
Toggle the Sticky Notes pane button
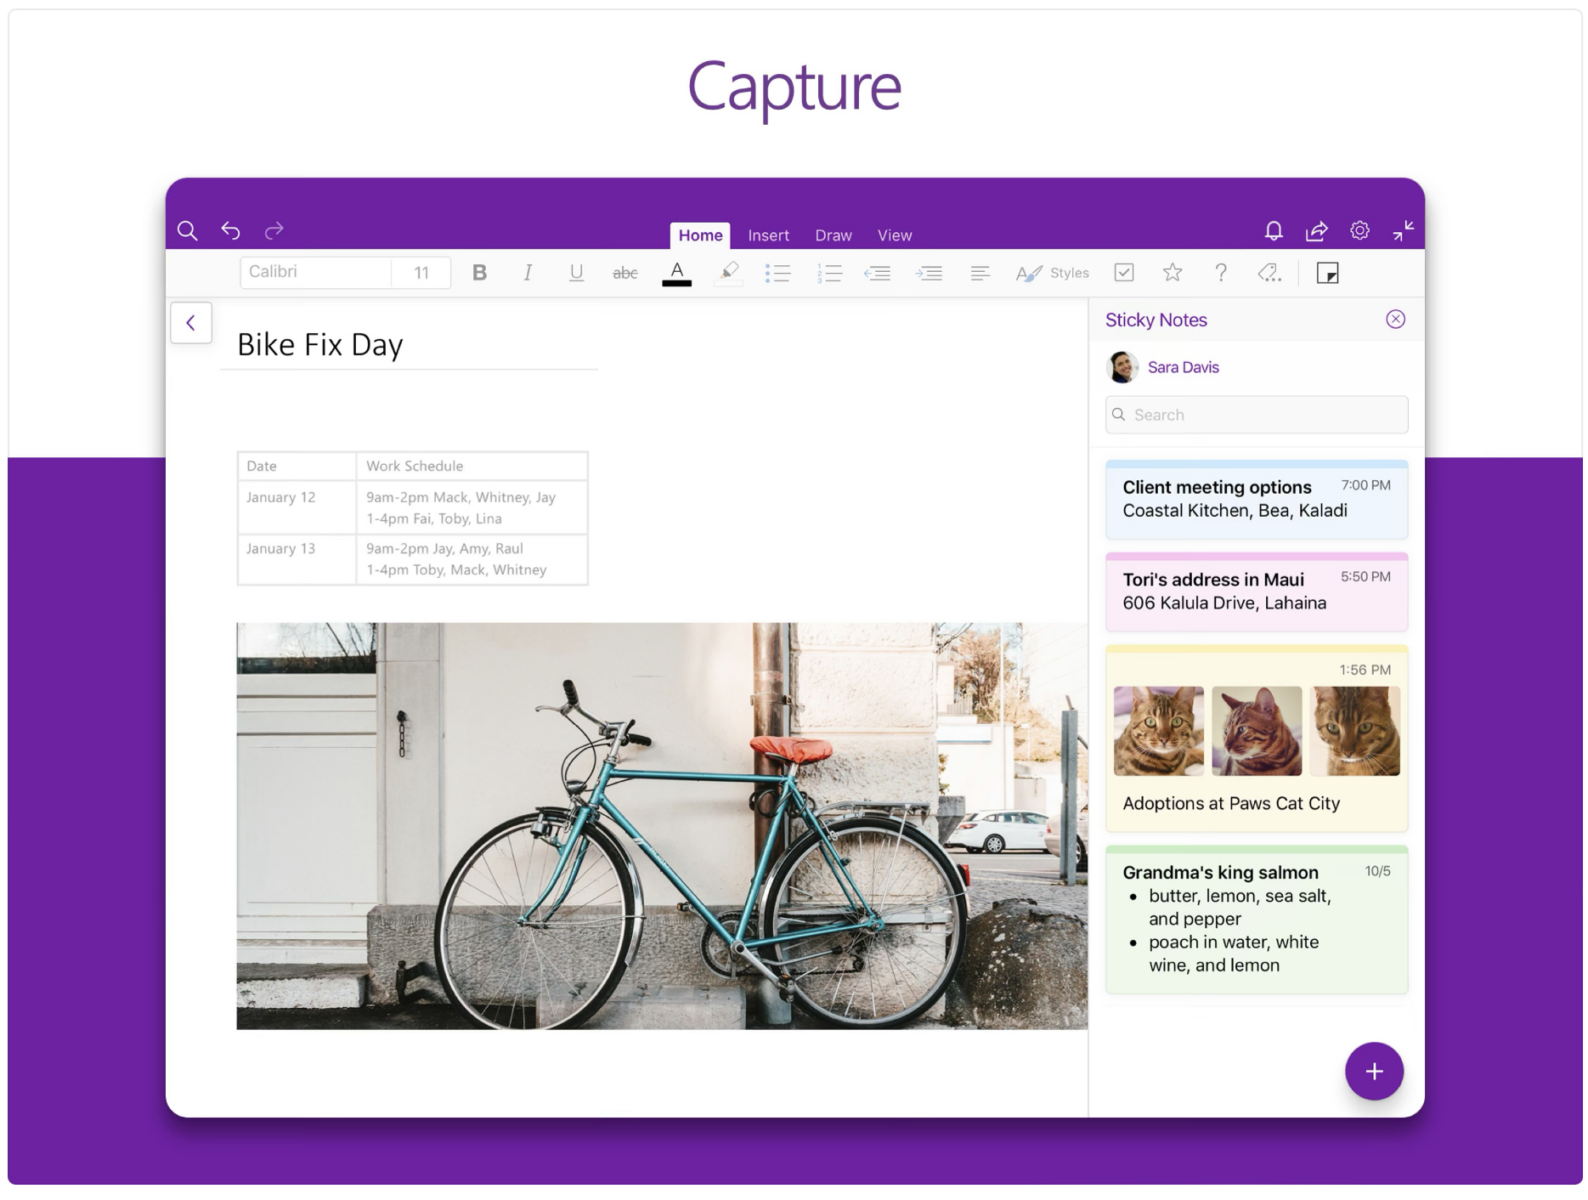click(x=1327, y=273)
